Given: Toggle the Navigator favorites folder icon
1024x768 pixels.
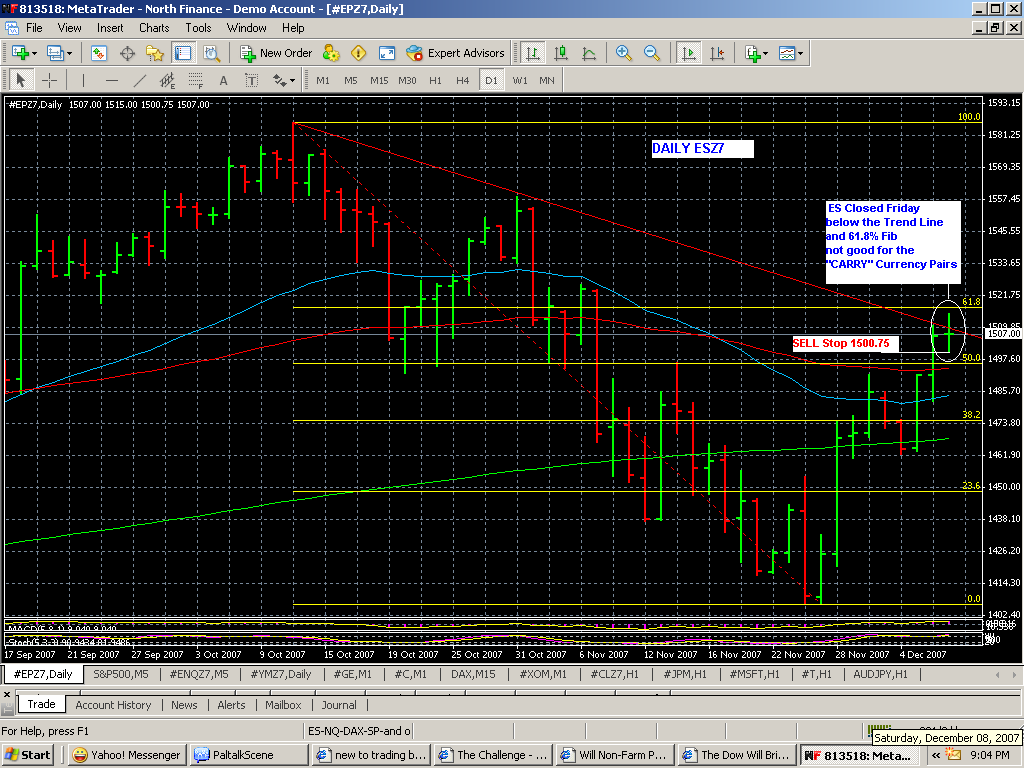Looking at the screenshot, I should click(x=155, y=53).
